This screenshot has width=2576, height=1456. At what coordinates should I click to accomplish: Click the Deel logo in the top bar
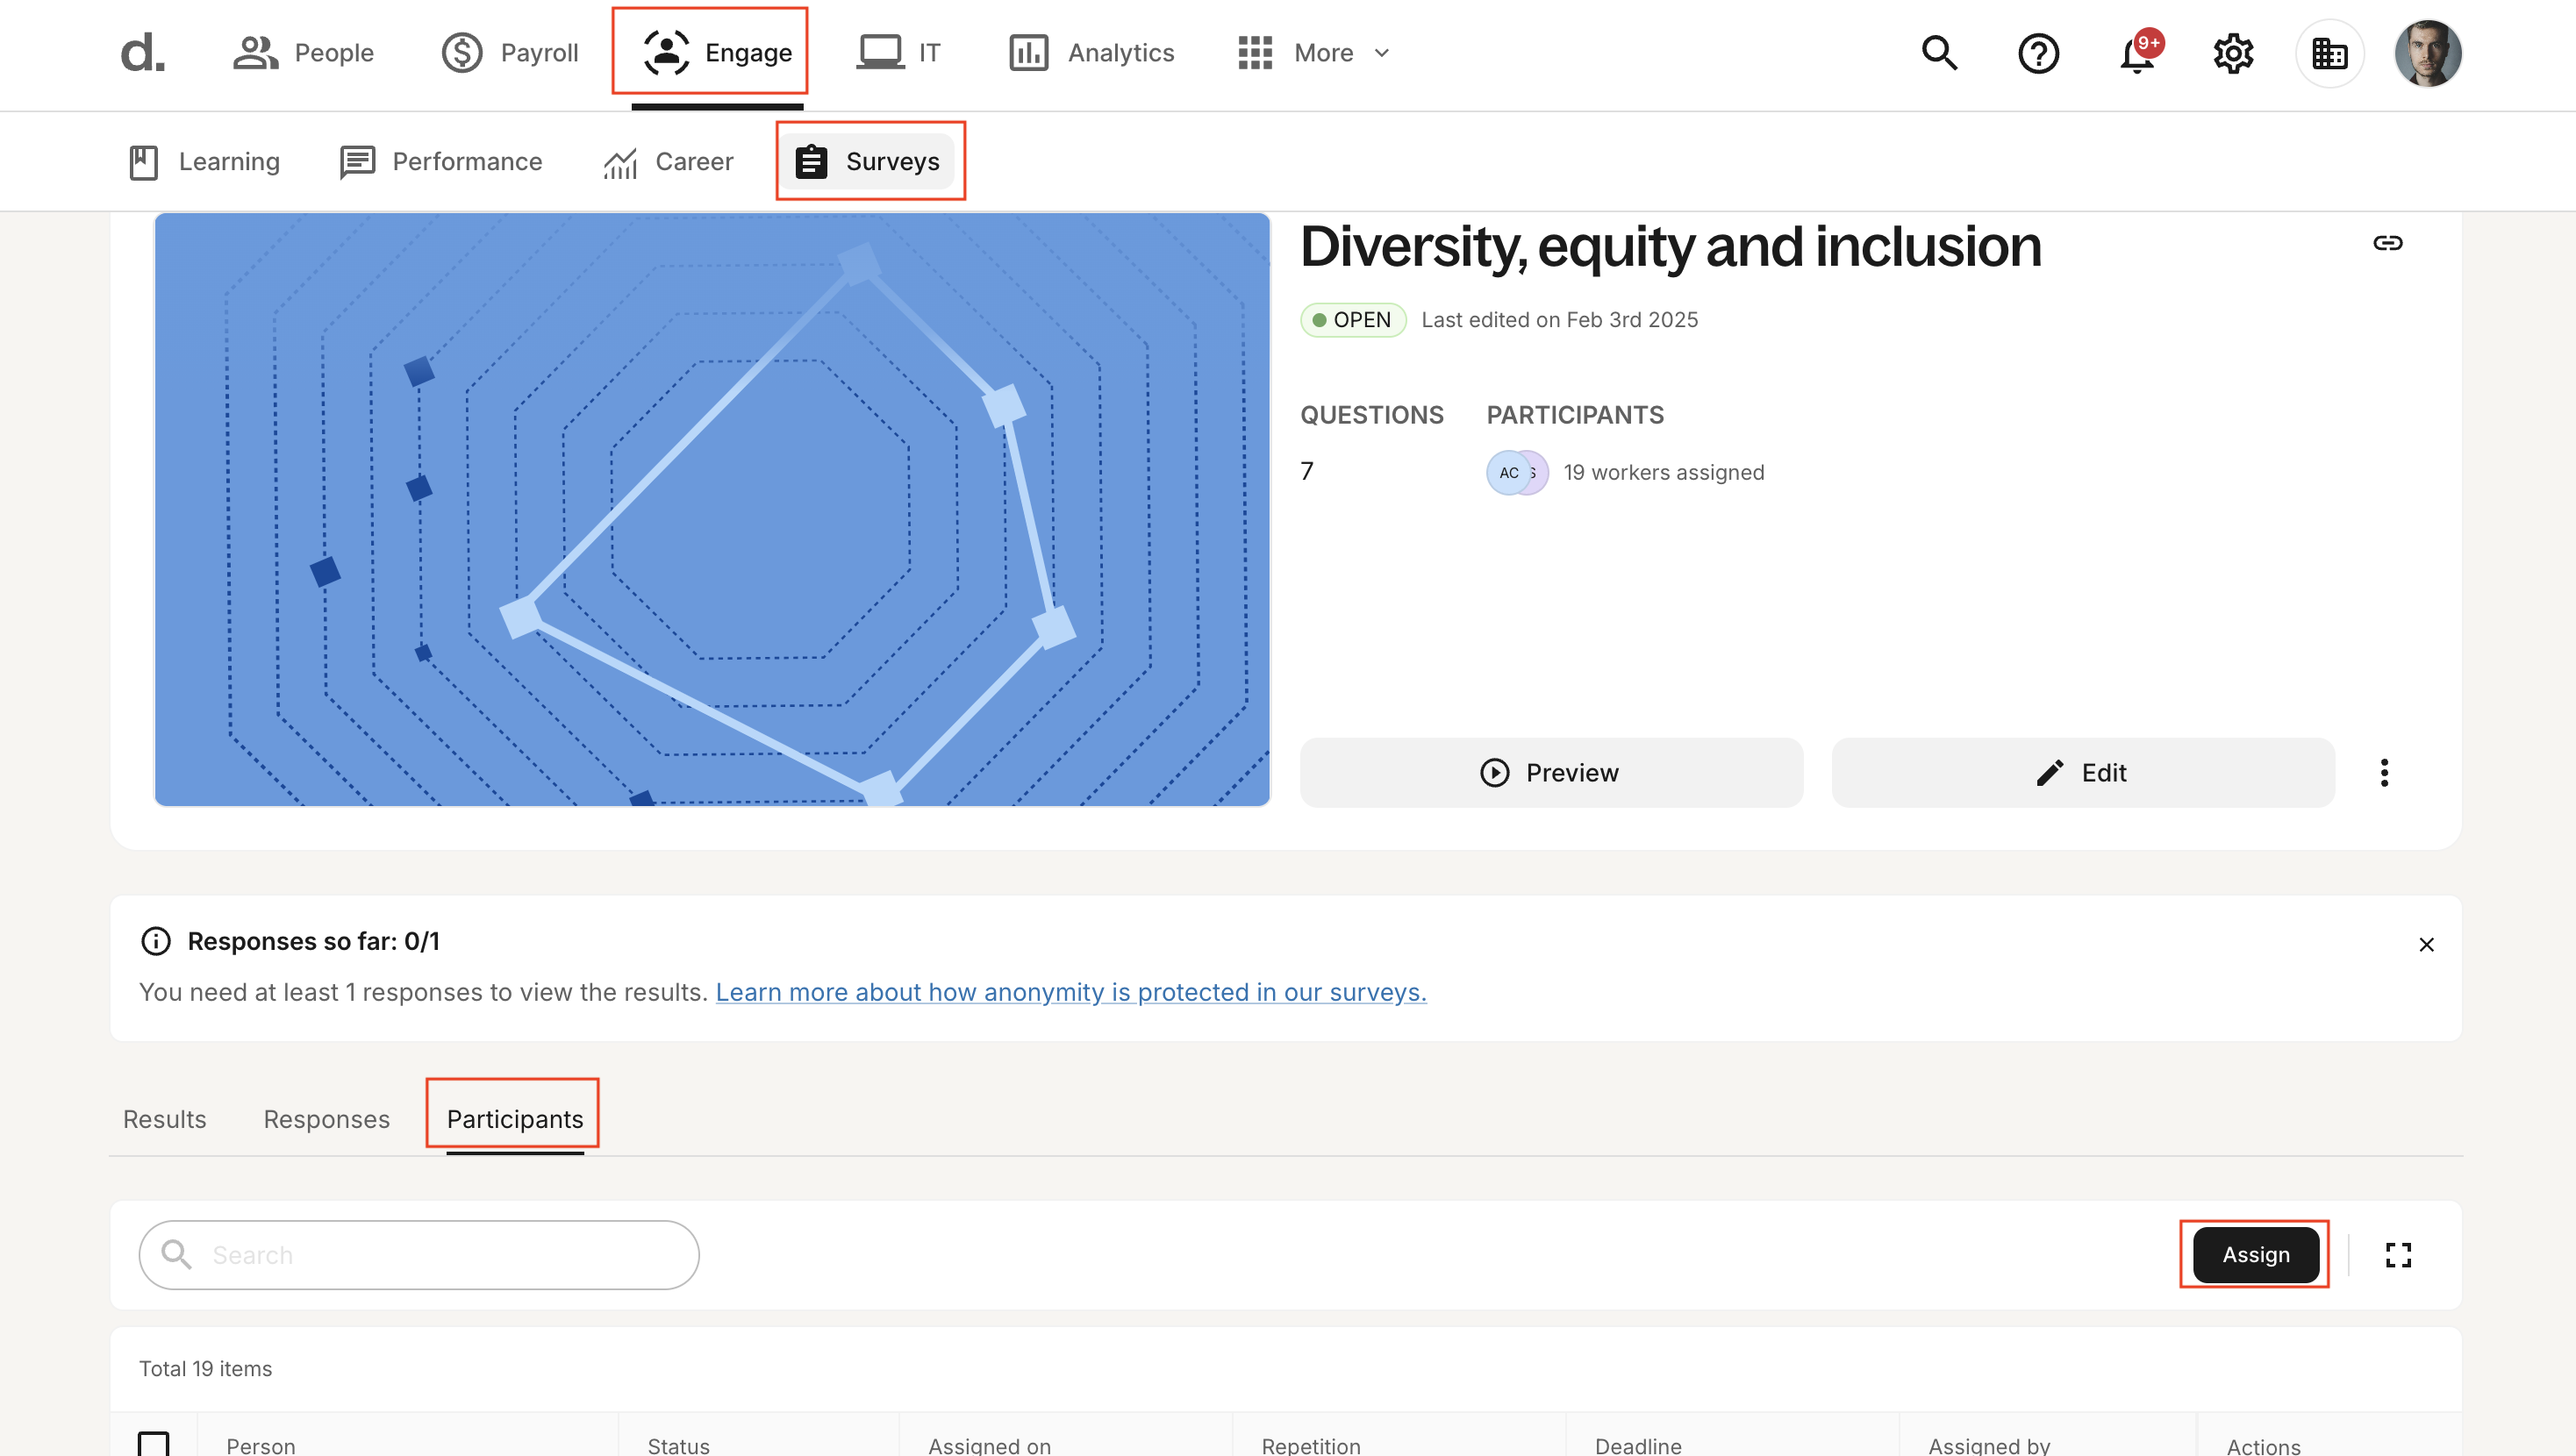(142, 53)
